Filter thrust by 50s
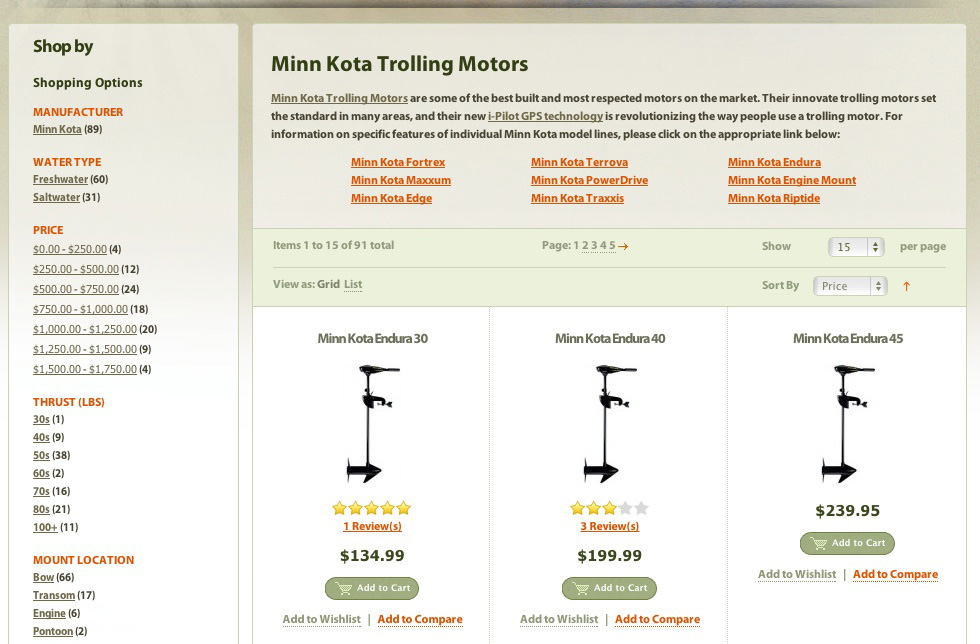This screenshot has width=980, height=644. pos(41,455)
